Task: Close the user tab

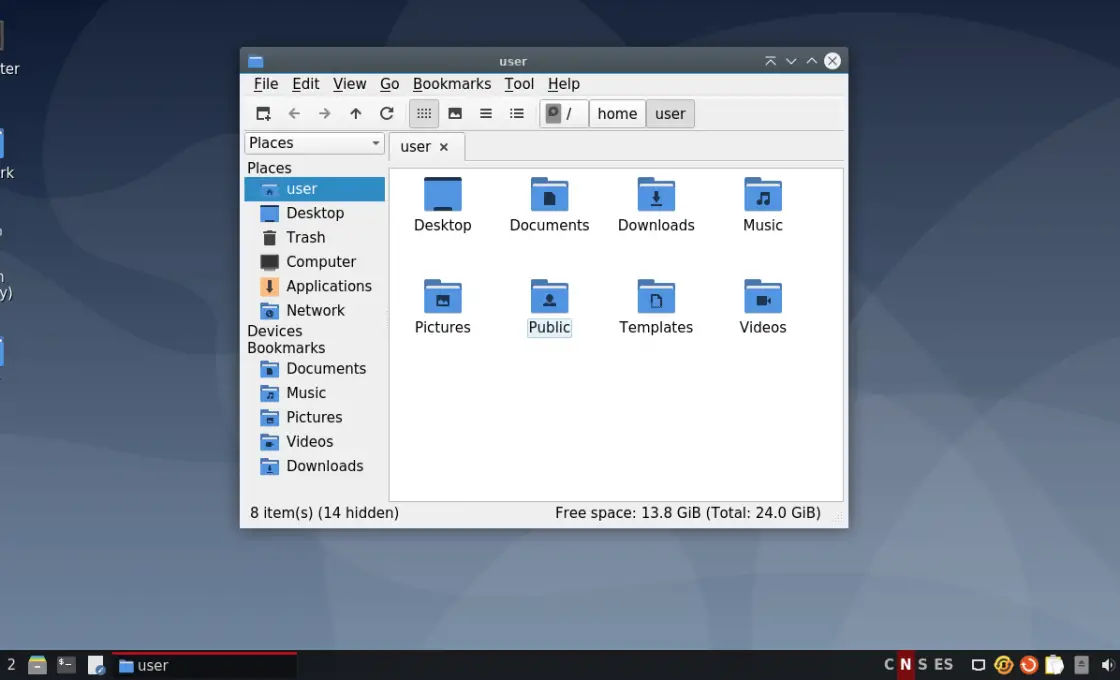Action: pos(444,147)
